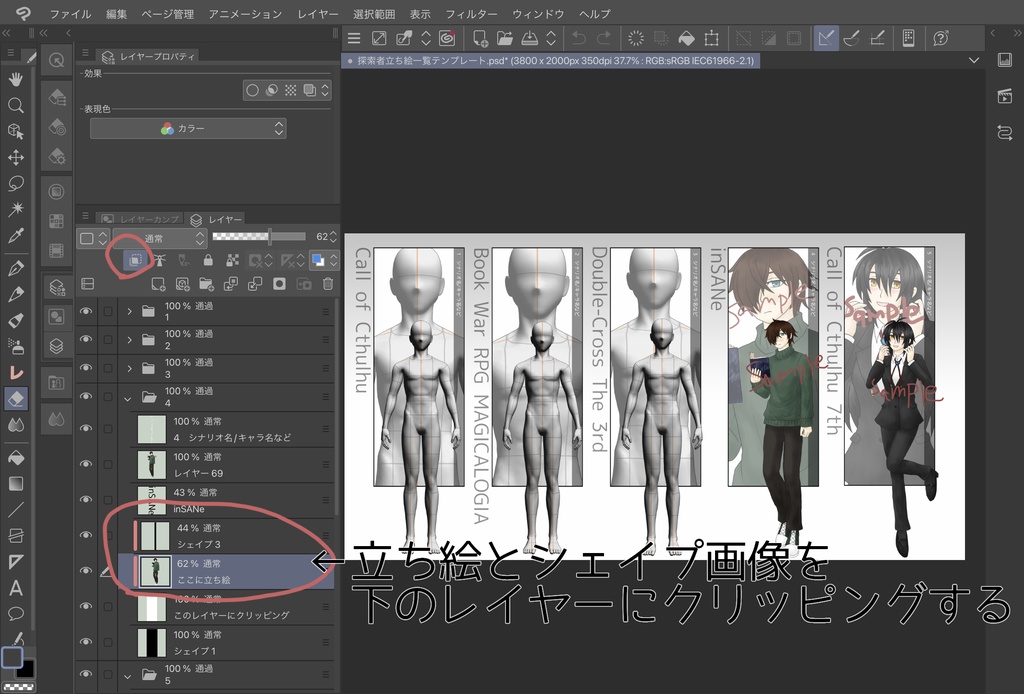
Task: Select the Eraser tool
Action: coord(15,398)
